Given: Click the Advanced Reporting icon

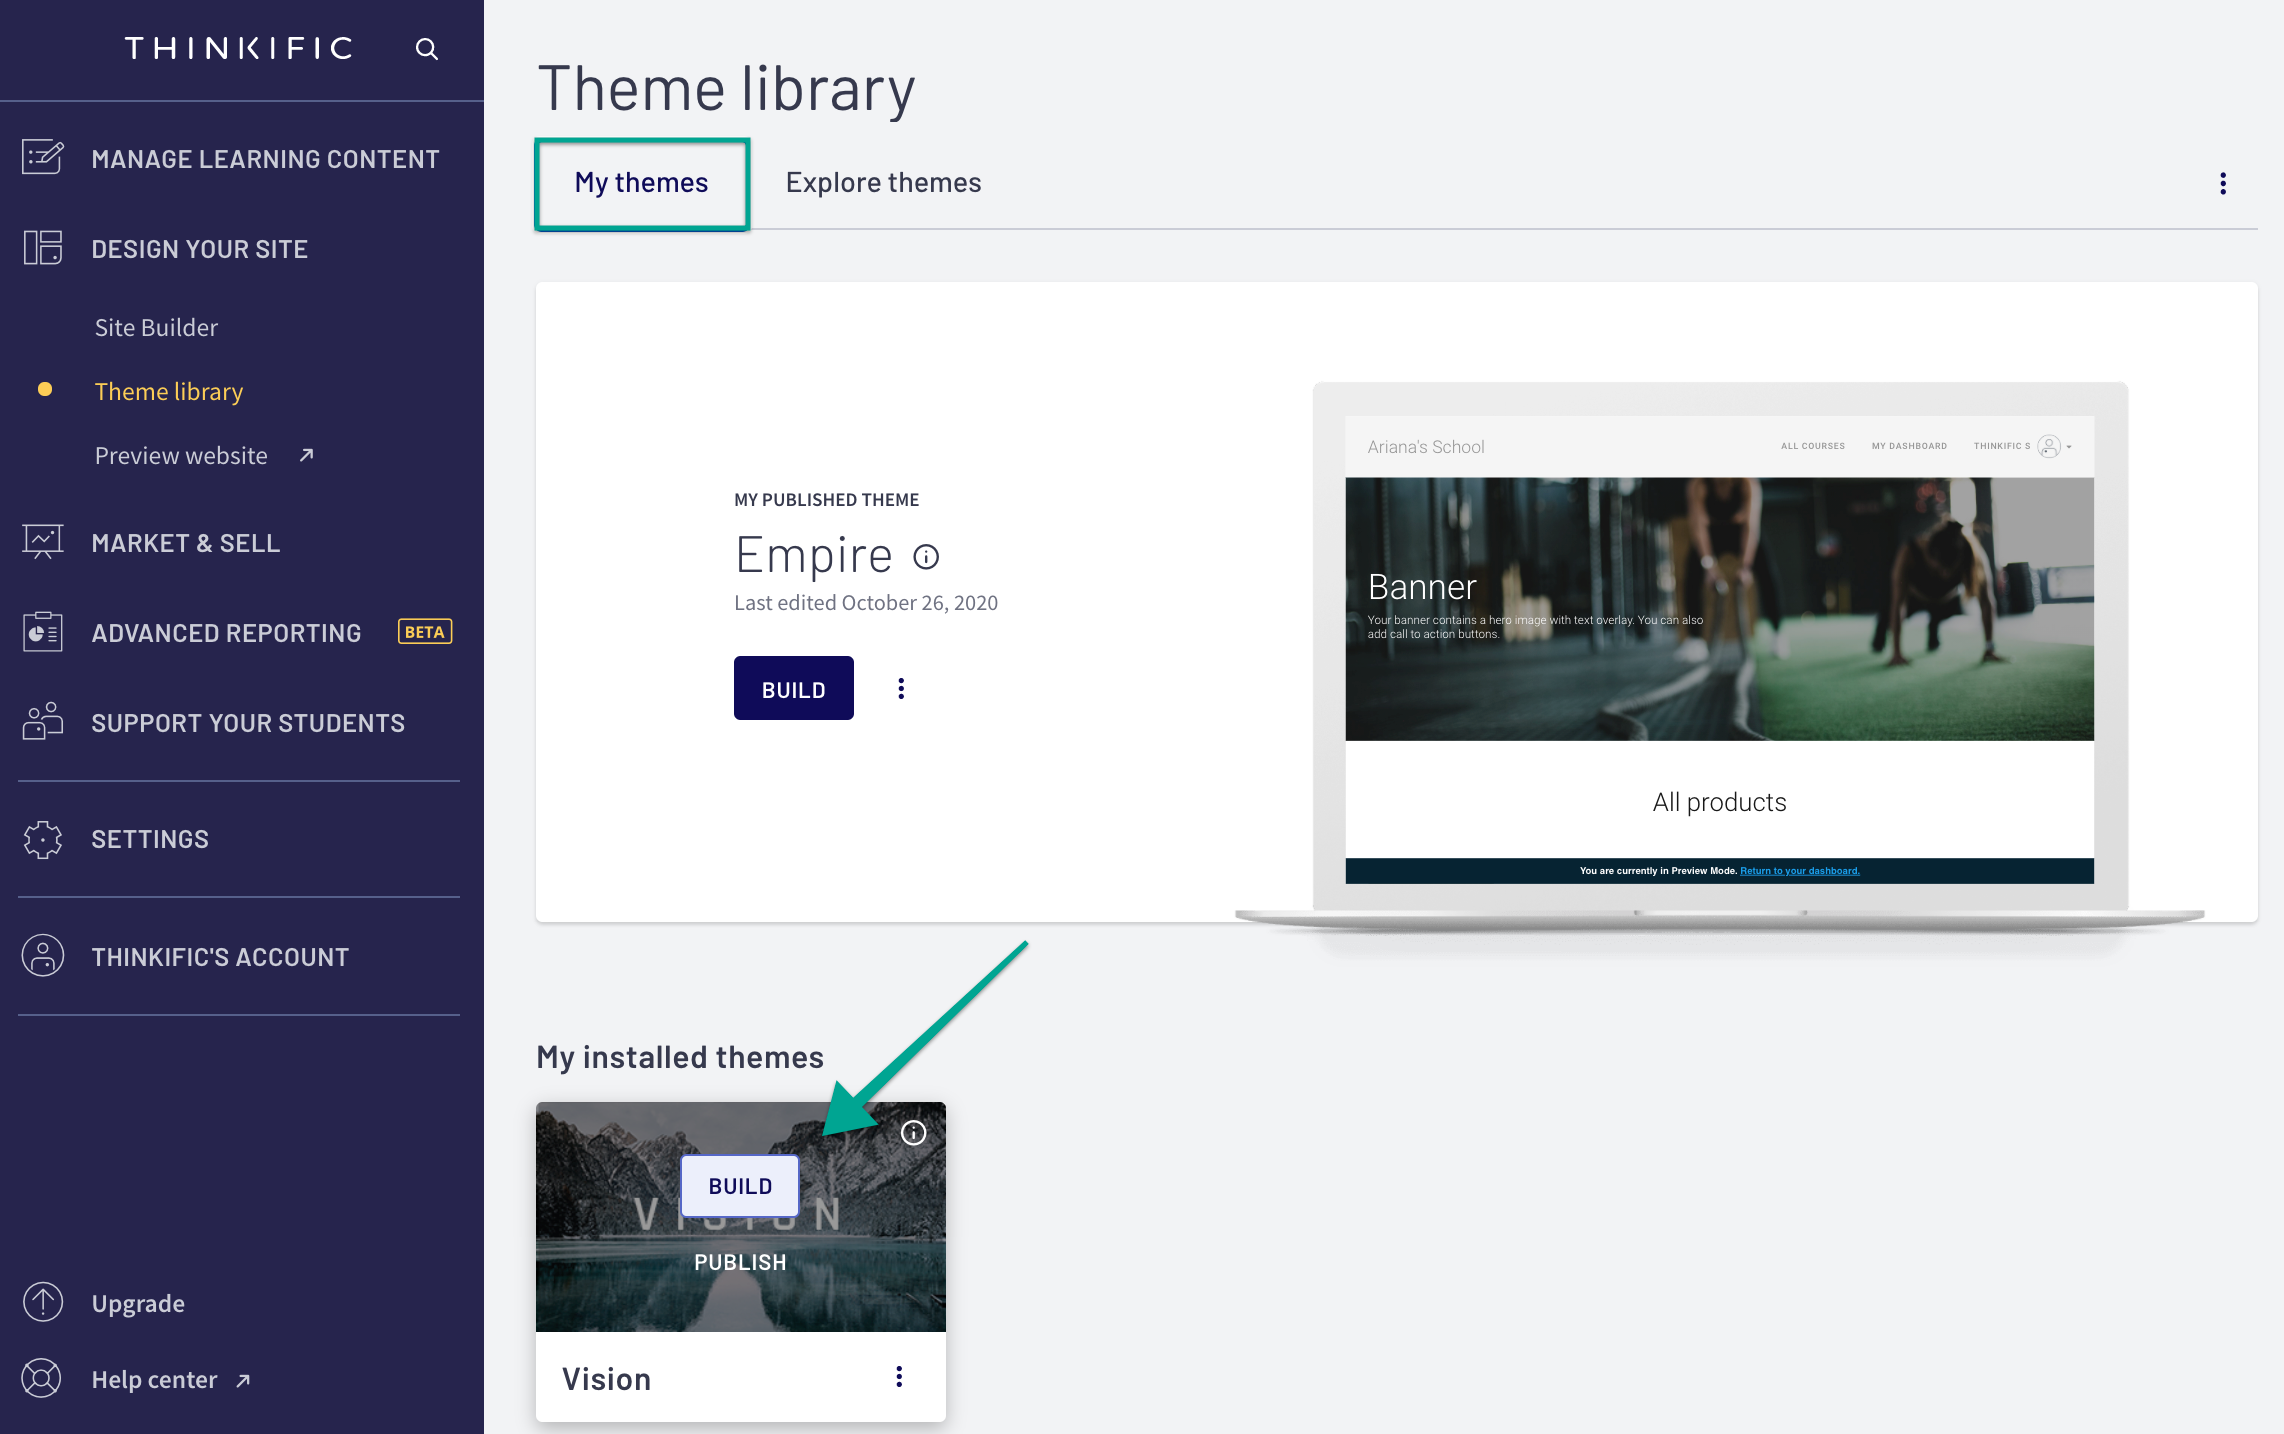Looking at the screenshot, I should click(43, 632).
